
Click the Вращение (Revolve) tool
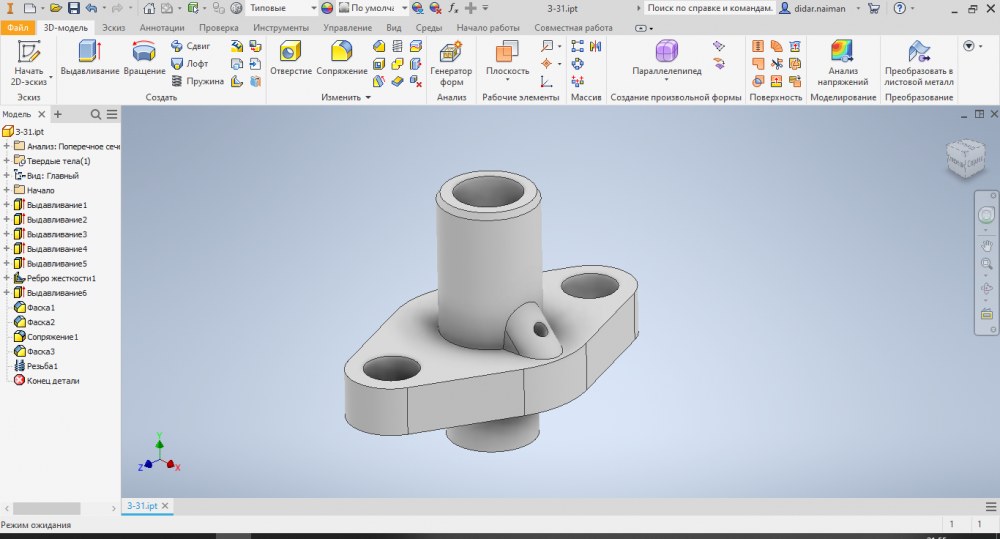pyautogui.click(x=144, y=57)
